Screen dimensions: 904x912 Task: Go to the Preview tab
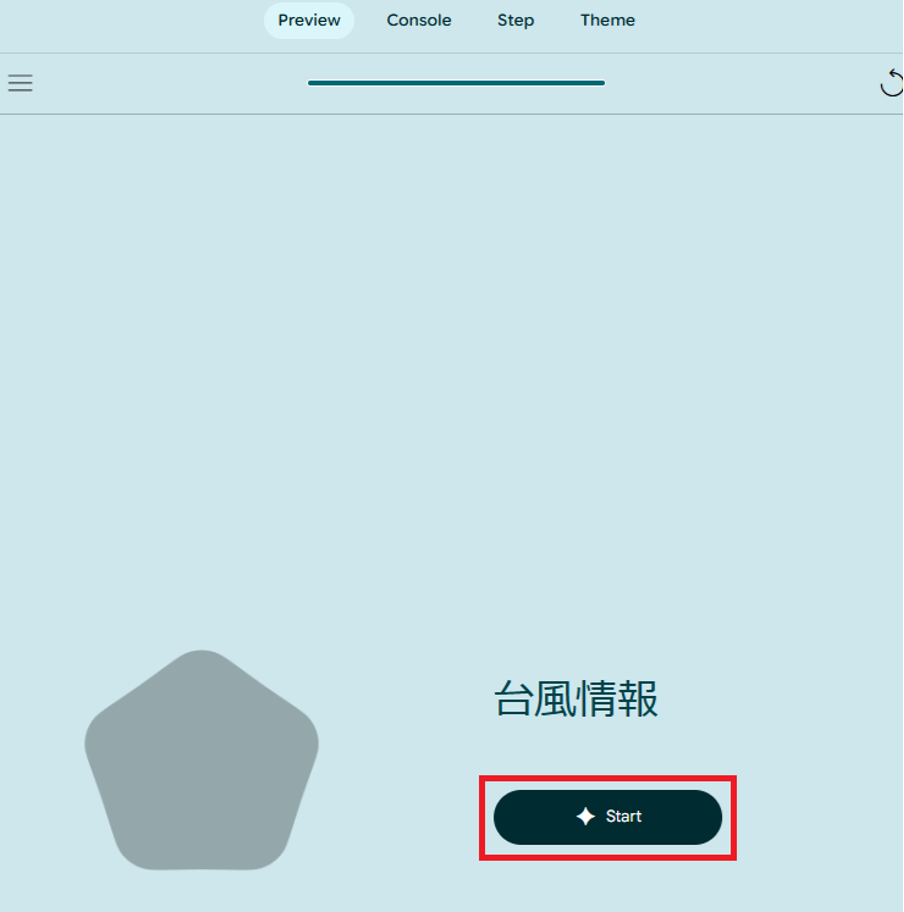click(309, 20)
